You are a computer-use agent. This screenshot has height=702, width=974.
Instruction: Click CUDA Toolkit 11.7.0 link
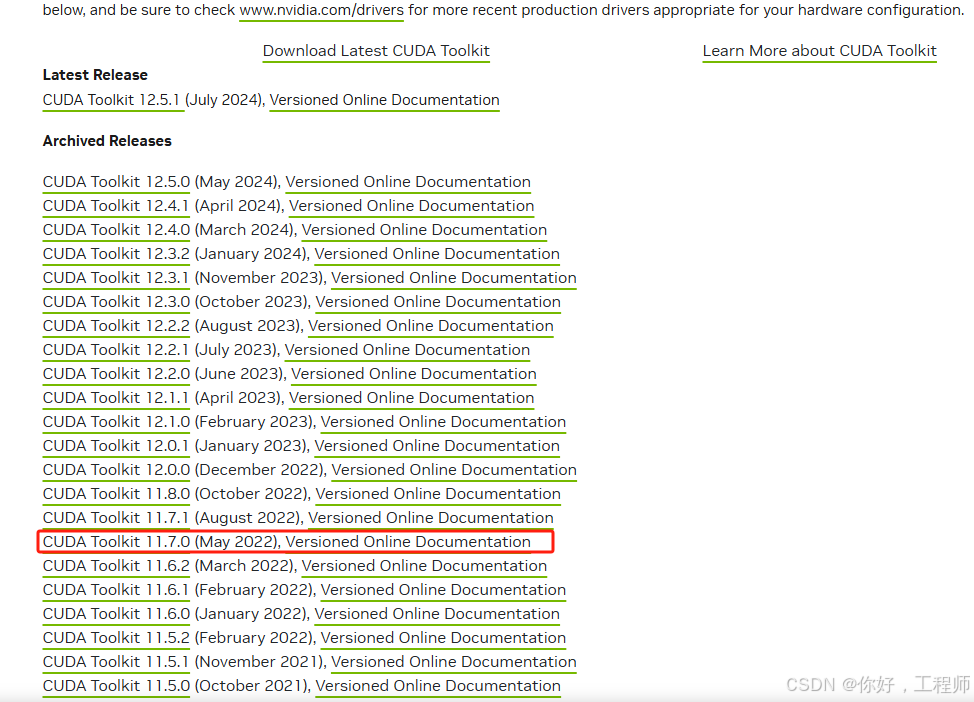pyautogui.click(x=116, y=542)
